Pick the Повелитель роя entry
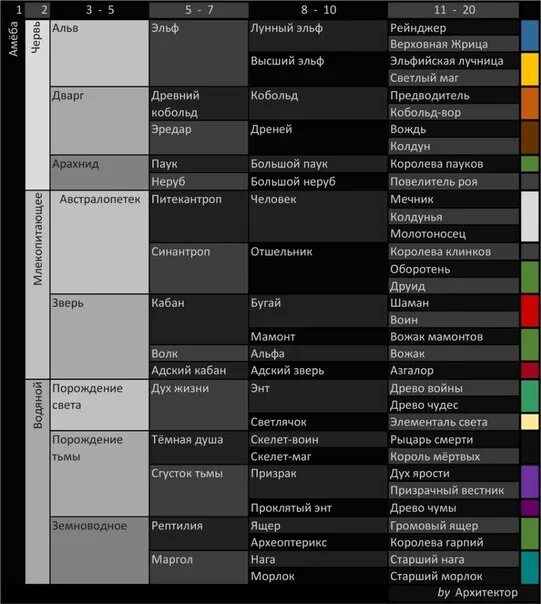 (454, 181)
